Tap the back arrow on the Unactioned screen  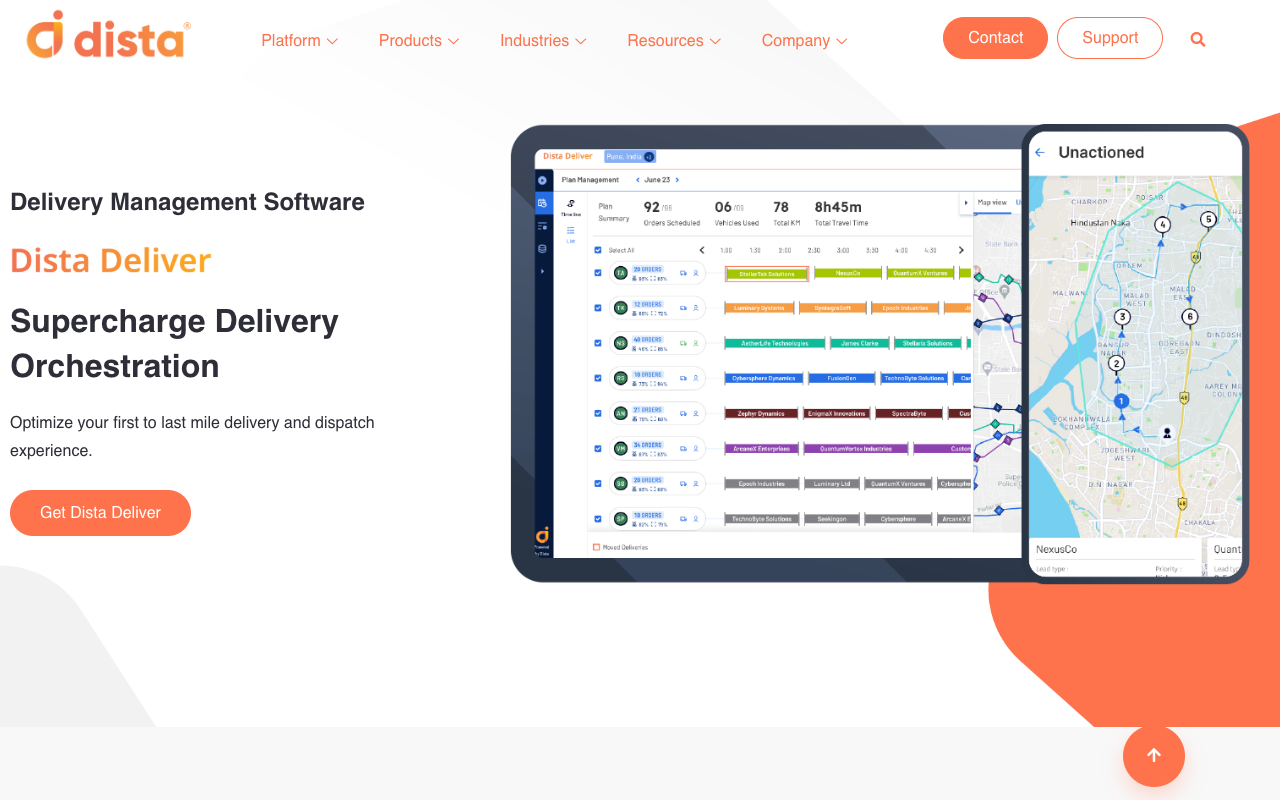point(1040,152)
